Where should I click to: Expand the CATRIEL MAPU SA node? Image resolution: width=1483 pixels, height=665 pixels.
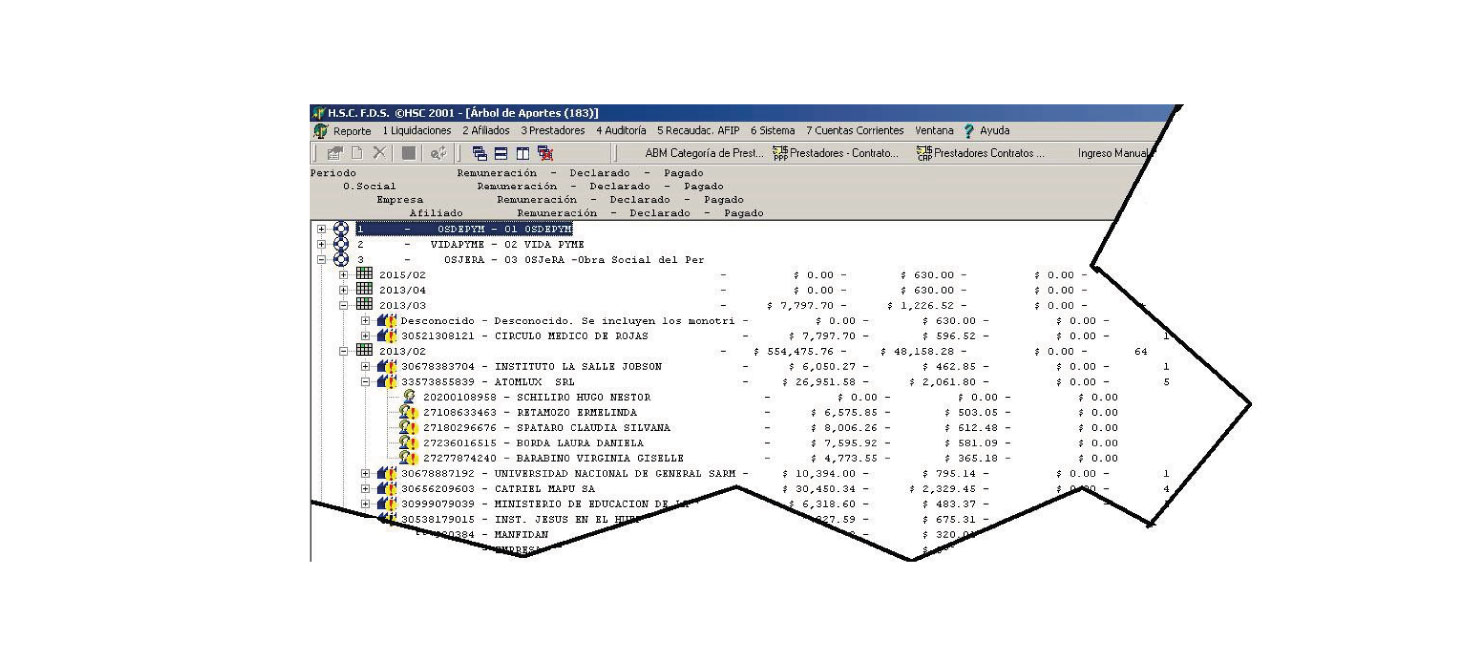[x=366, y=489]
